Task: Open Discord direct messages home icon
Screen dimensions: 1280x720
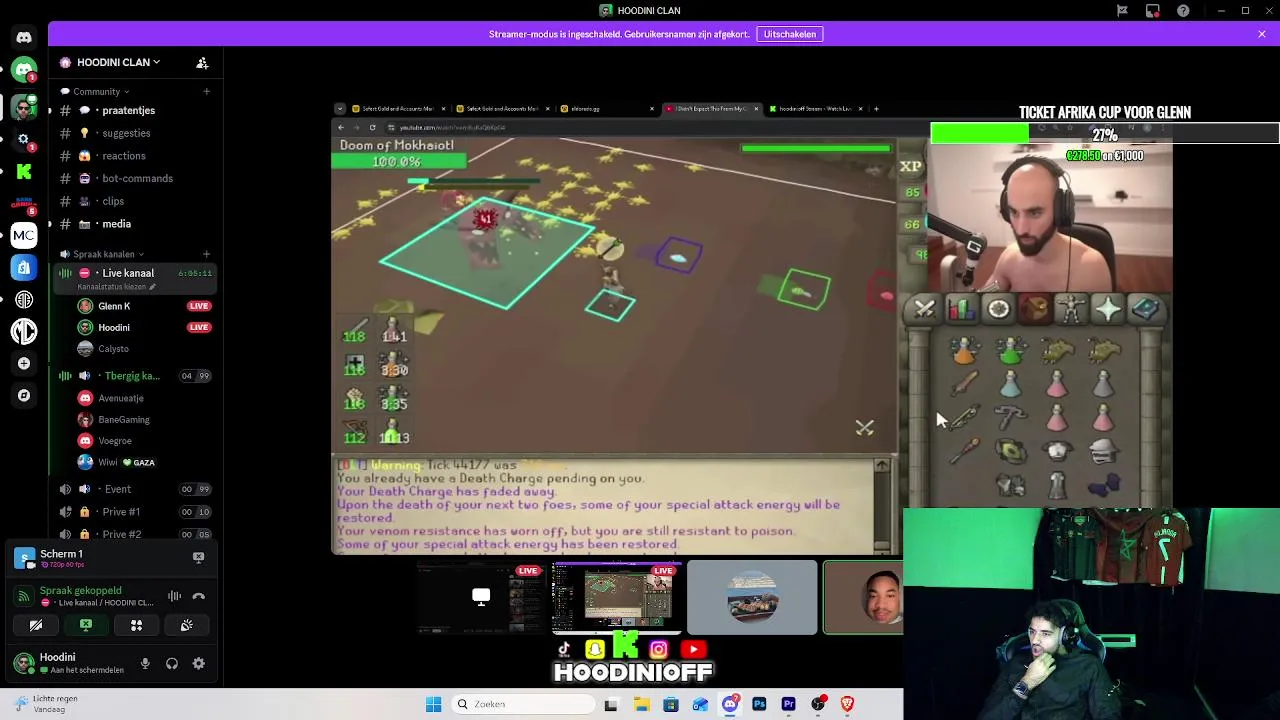Action: tap(24, 38)
